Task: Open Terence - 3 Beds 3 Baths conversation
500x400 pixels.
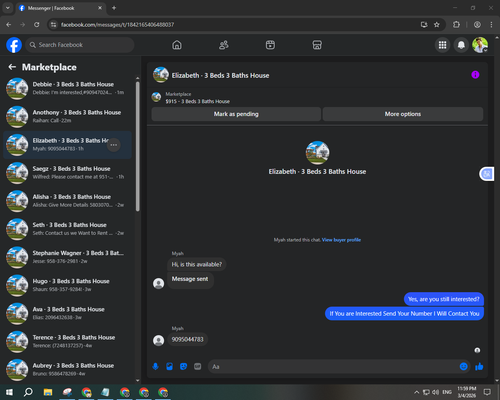Action: point(68,342)
